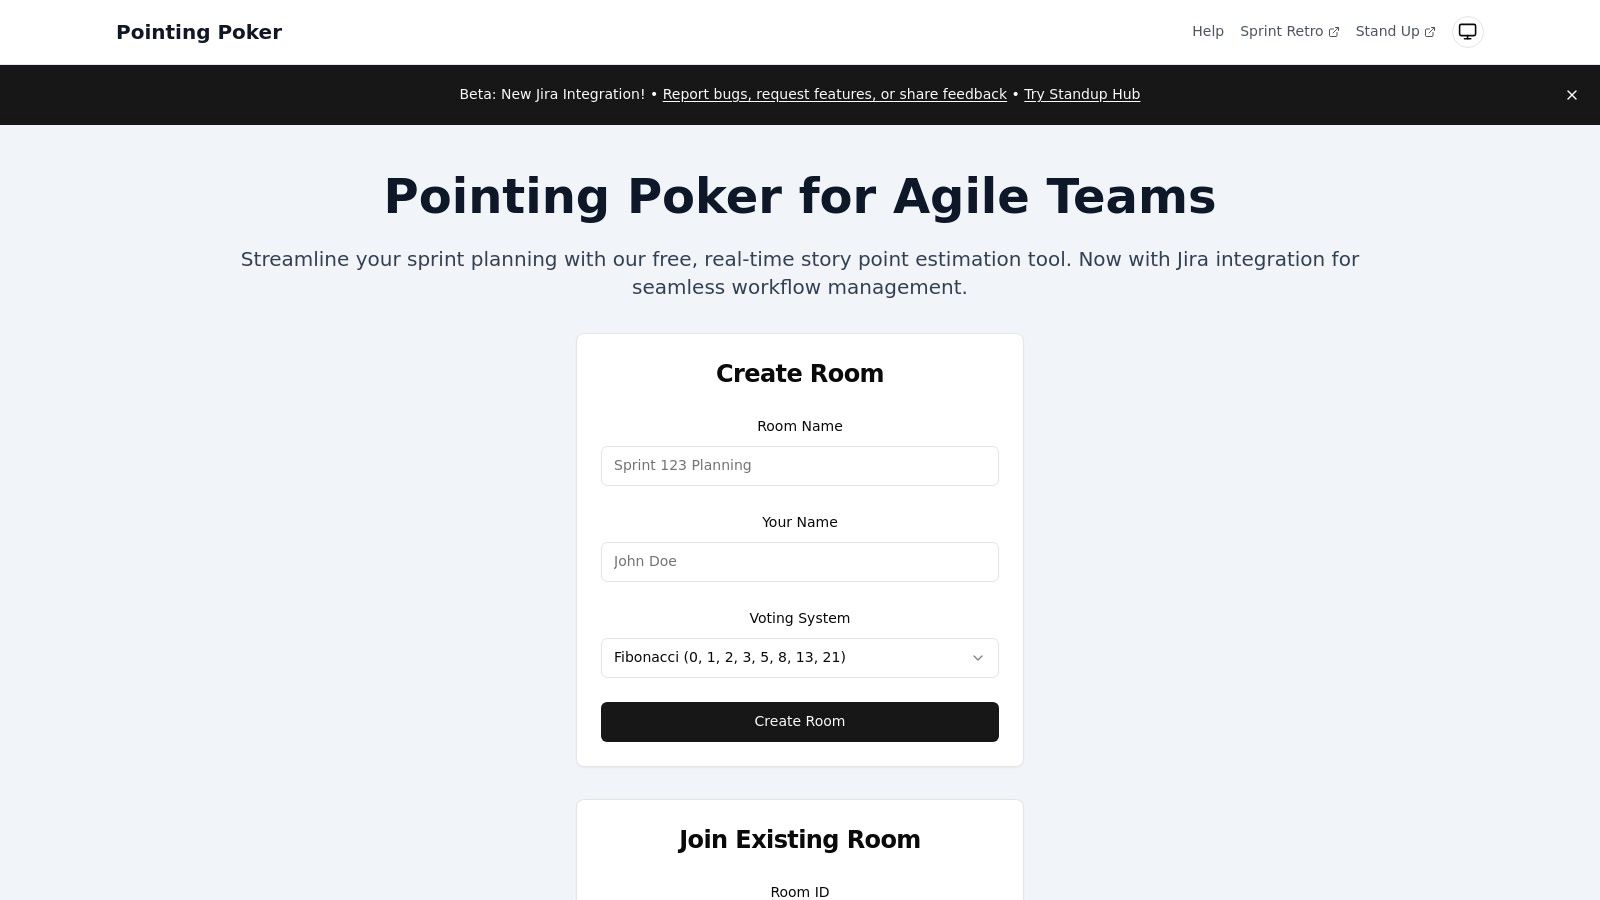Open the Stand Up navigation link
Image resolution: width=1600 pixels, height=900 pixels.
tap(1387, 32)
